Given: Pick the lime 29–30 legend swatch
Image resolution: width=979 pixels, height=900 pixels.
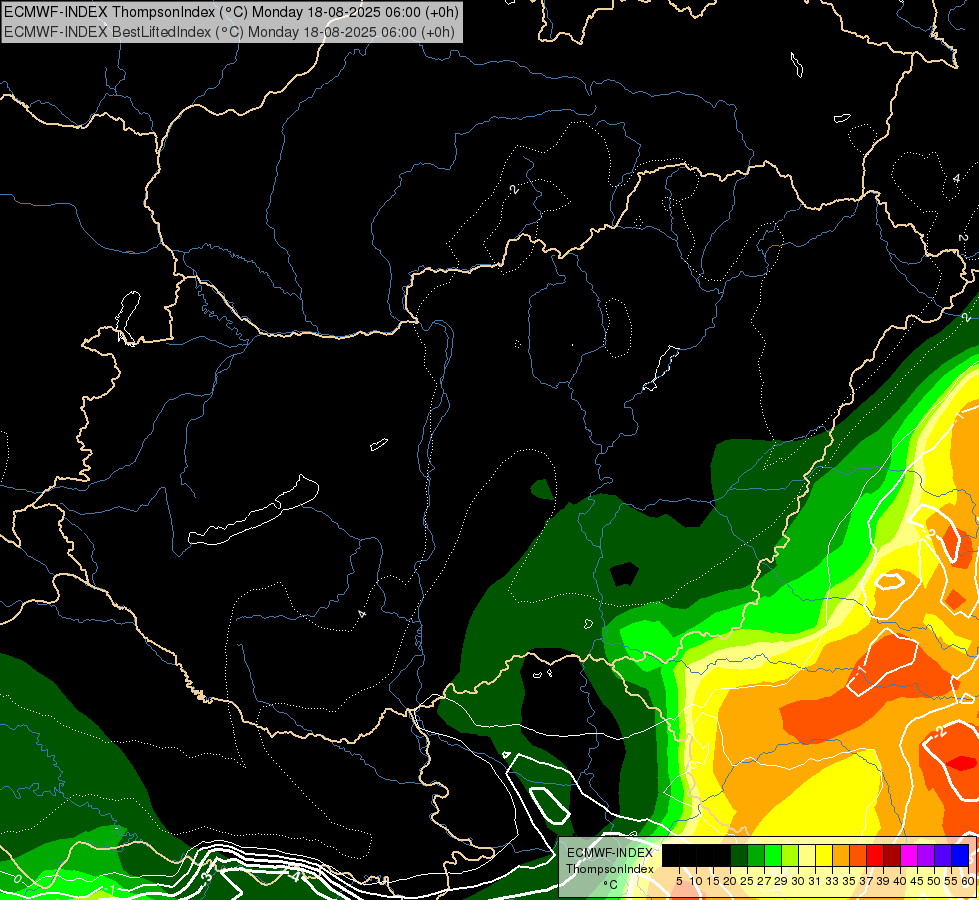Looking at the screenshot, I should pos(790,855).
